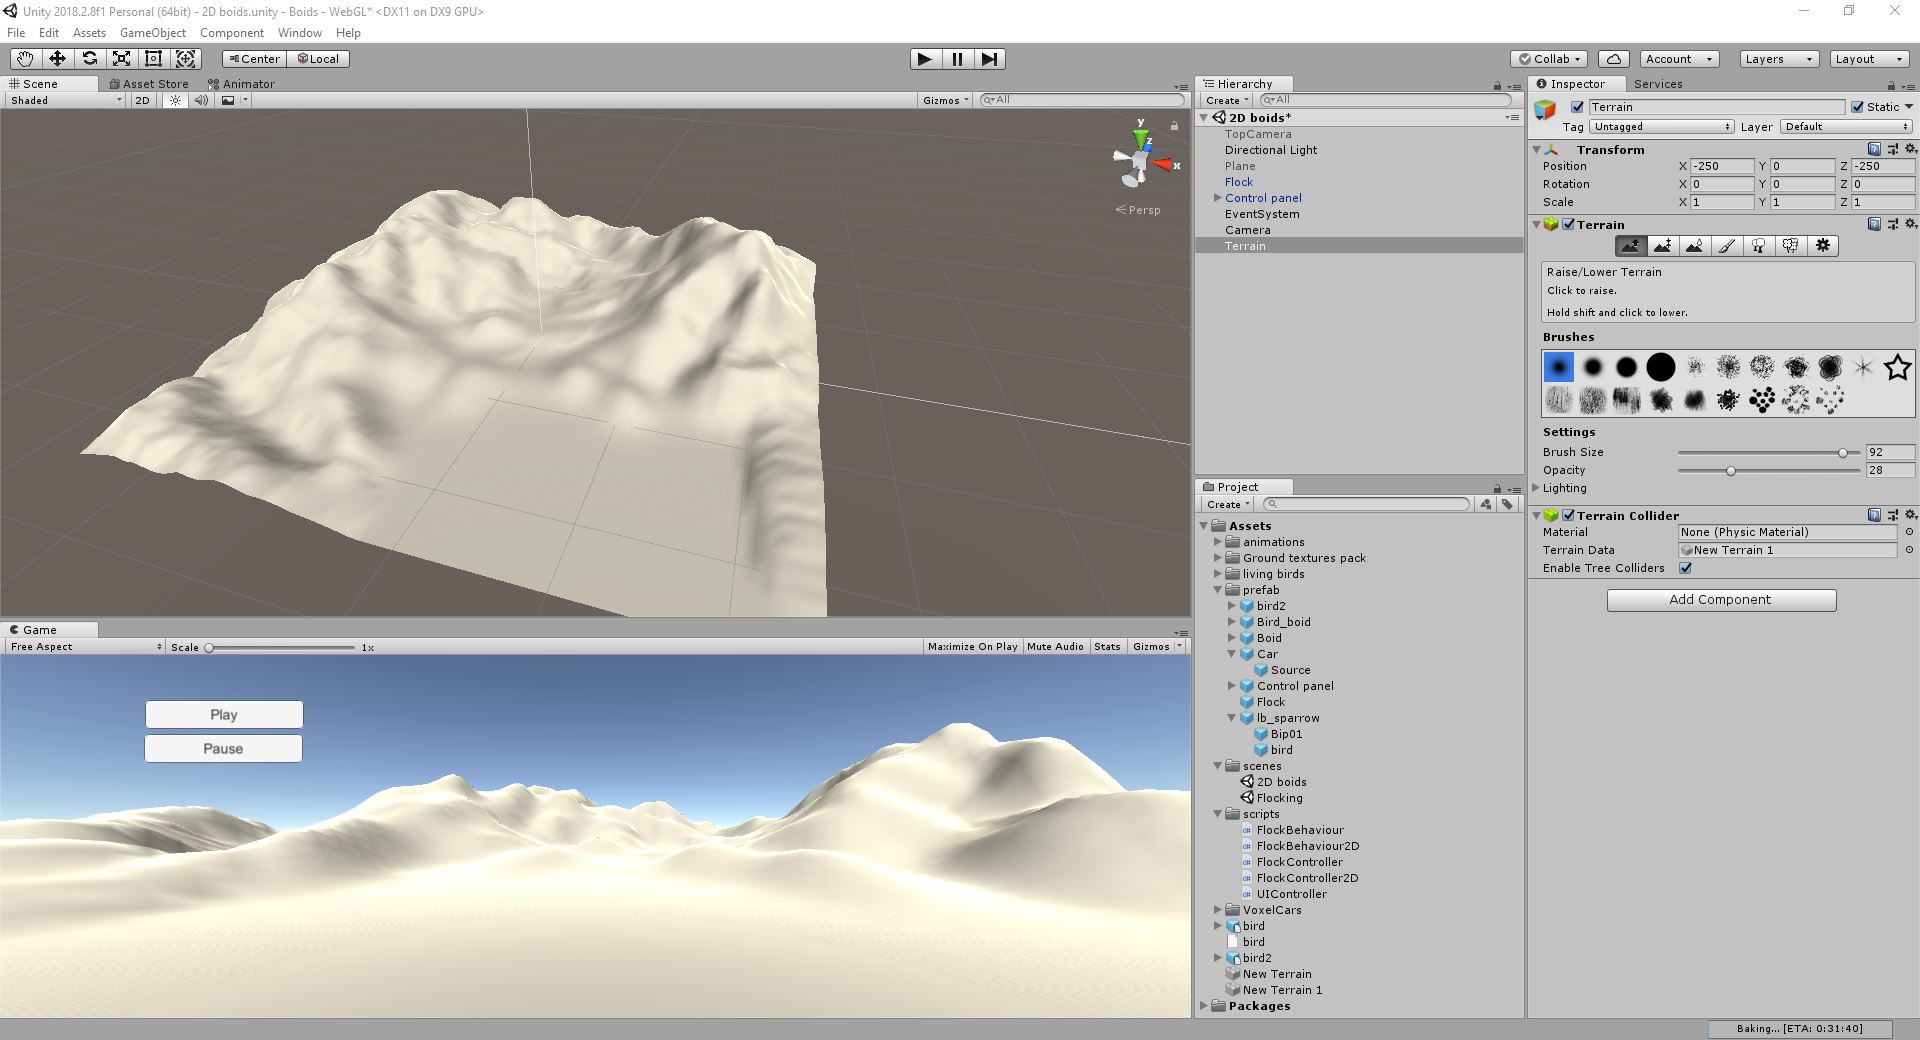Expand the VoxelCars folder
Screen dimensions: 1920x1040
click(1217, 910)
